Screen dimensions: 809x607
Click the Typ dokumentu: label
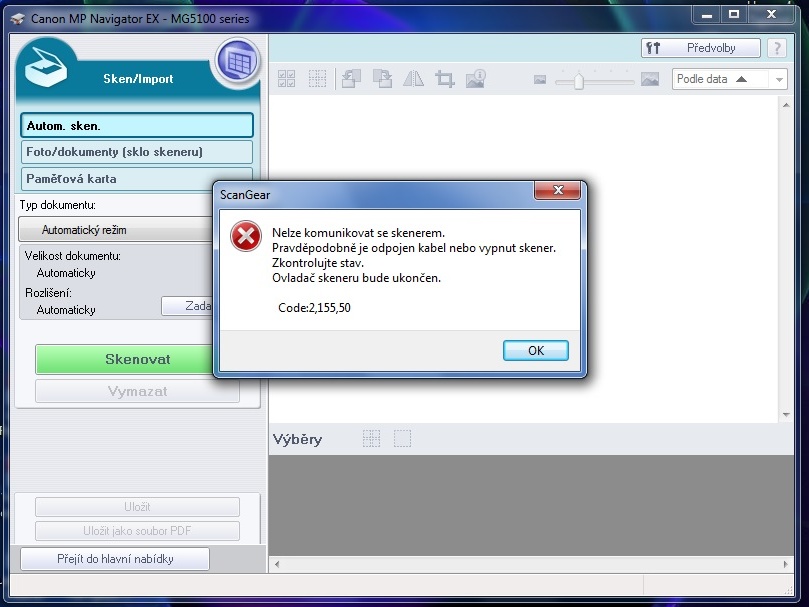pyautogui.click(x=58, y=205)
